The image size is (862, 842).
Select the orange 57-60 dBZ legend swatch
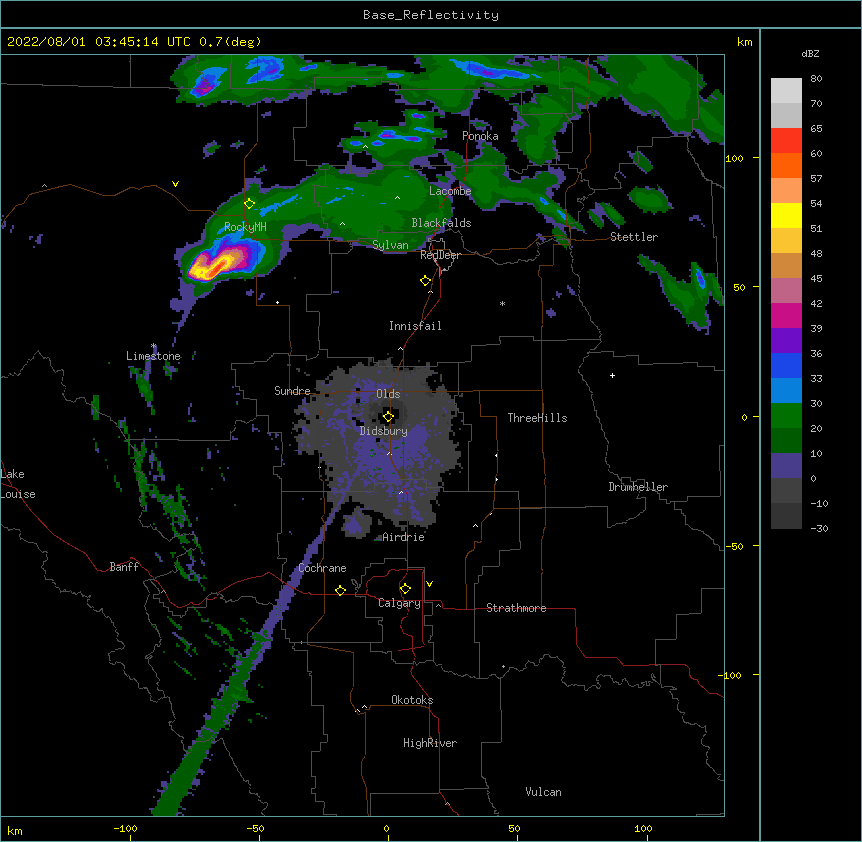[786, 166]
